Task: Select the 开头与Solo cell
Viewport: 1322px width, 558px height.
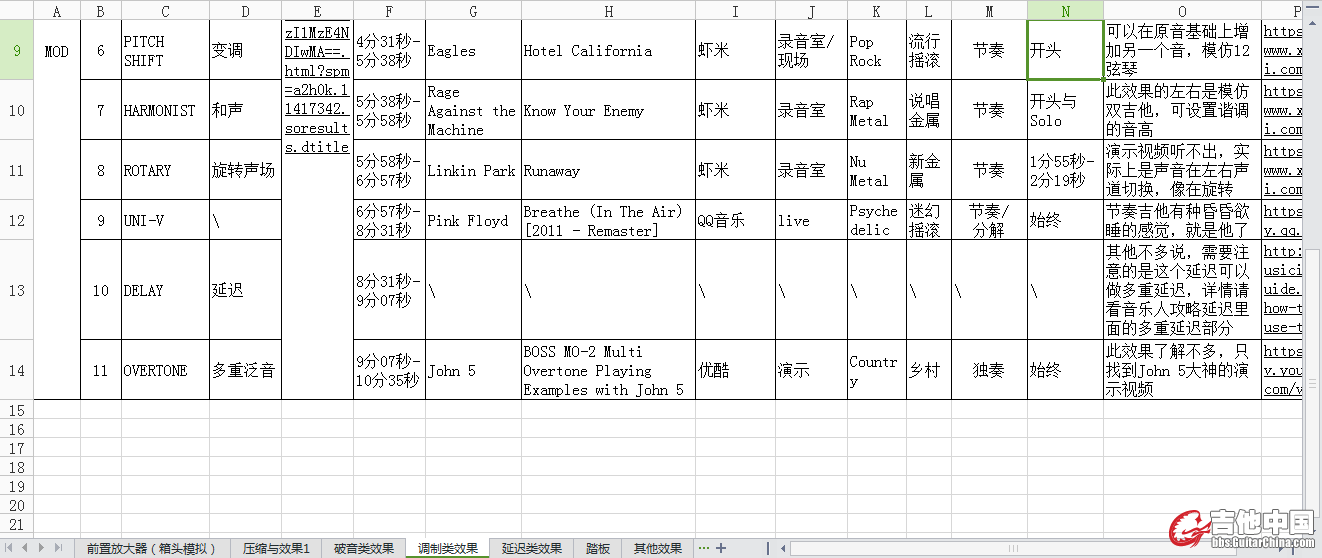Action: [x=1065, y=110]
